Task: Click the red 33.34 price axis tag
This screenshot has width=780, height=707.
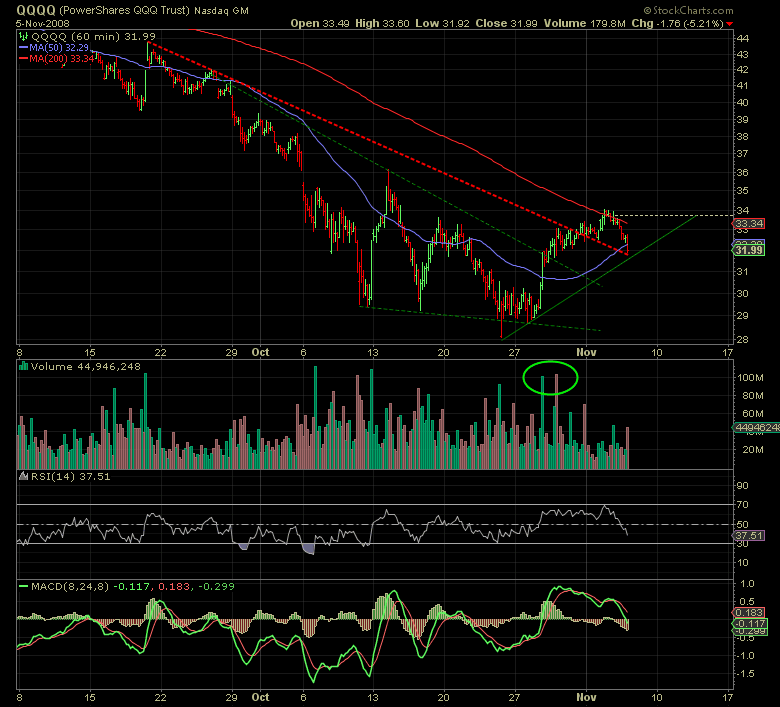Action: 749,223
